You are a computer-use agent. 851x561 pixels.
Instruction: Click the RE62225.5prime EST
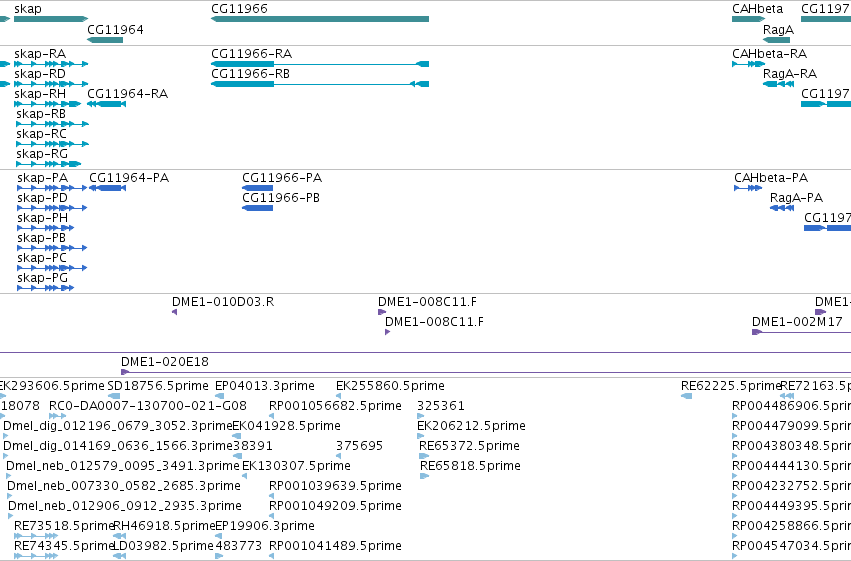[x=687, y=396]
